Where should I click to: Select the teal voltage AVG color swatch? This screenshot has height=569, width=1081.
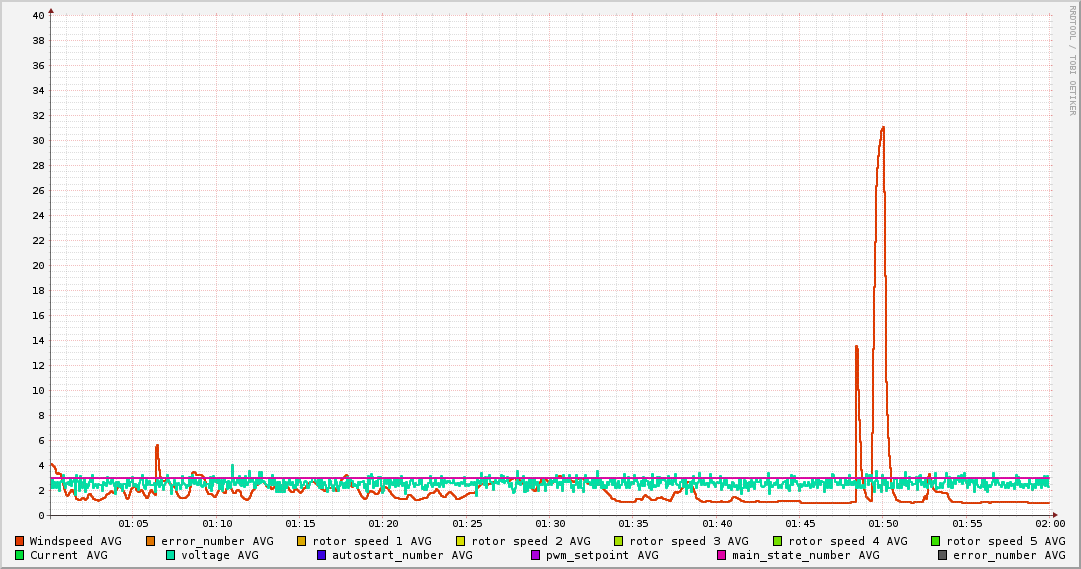coord(171,555)
